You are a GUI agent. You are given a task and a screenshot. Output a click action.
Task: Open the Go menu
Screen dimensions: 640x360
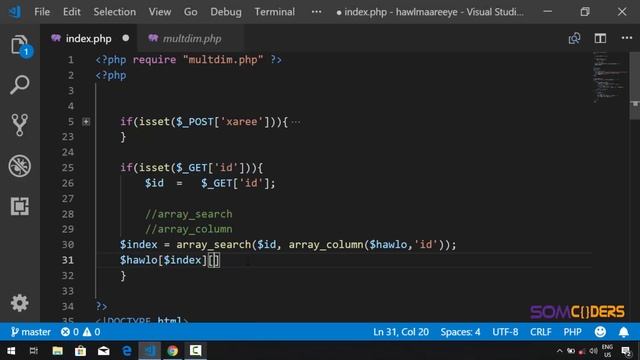coord(190,12)
